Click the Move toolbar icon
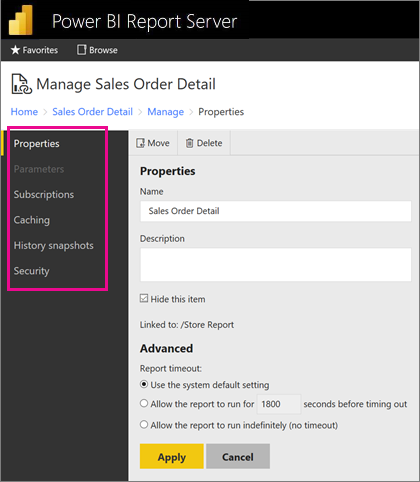This screenshot has height=482, width=420. coord(140,143)
